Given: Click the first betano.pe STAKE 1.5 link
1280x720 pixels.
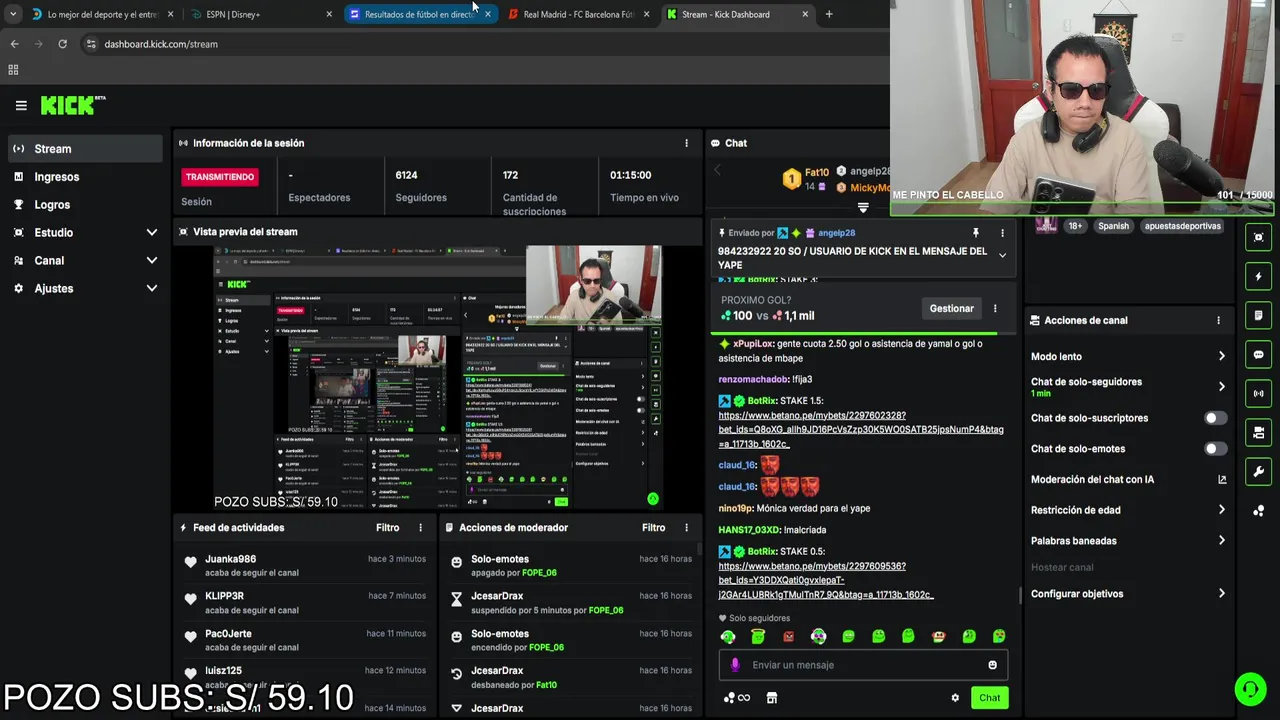Looking at the screenshot, I should tap(861, 429).
